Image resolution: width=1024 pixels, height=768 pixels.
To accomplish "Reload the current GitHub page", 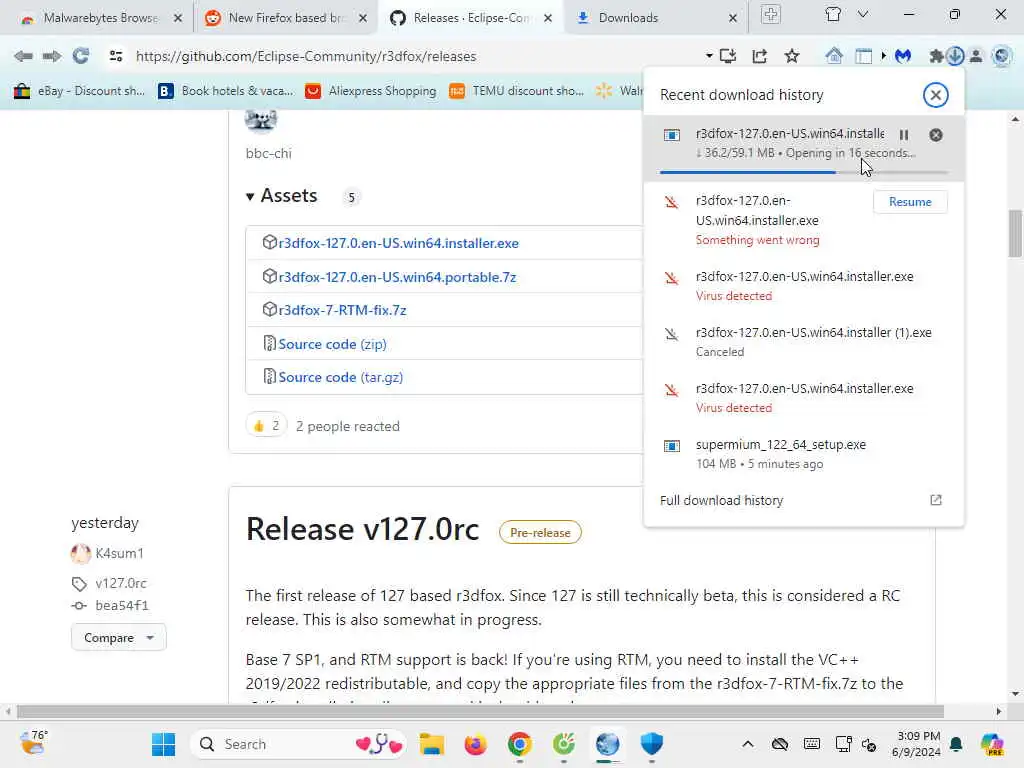I will [81, 56].
